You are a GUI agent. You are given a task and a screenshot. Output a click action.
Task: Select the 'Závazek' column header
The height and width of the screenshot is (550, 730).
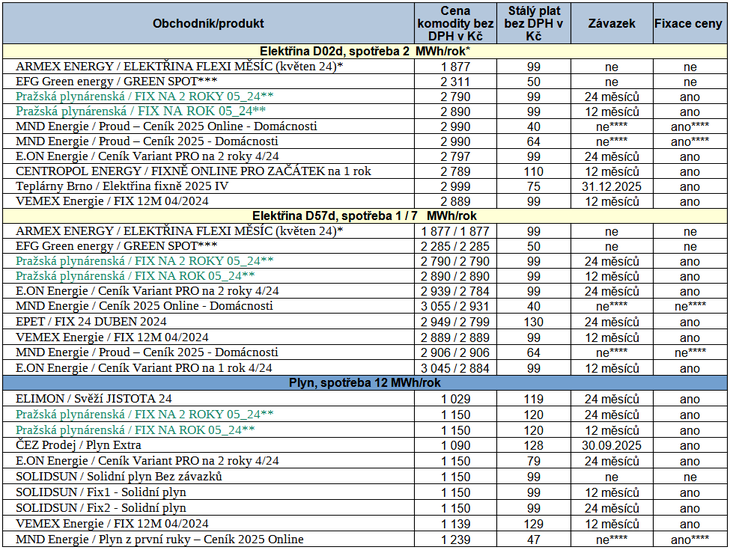click(611, 23)
